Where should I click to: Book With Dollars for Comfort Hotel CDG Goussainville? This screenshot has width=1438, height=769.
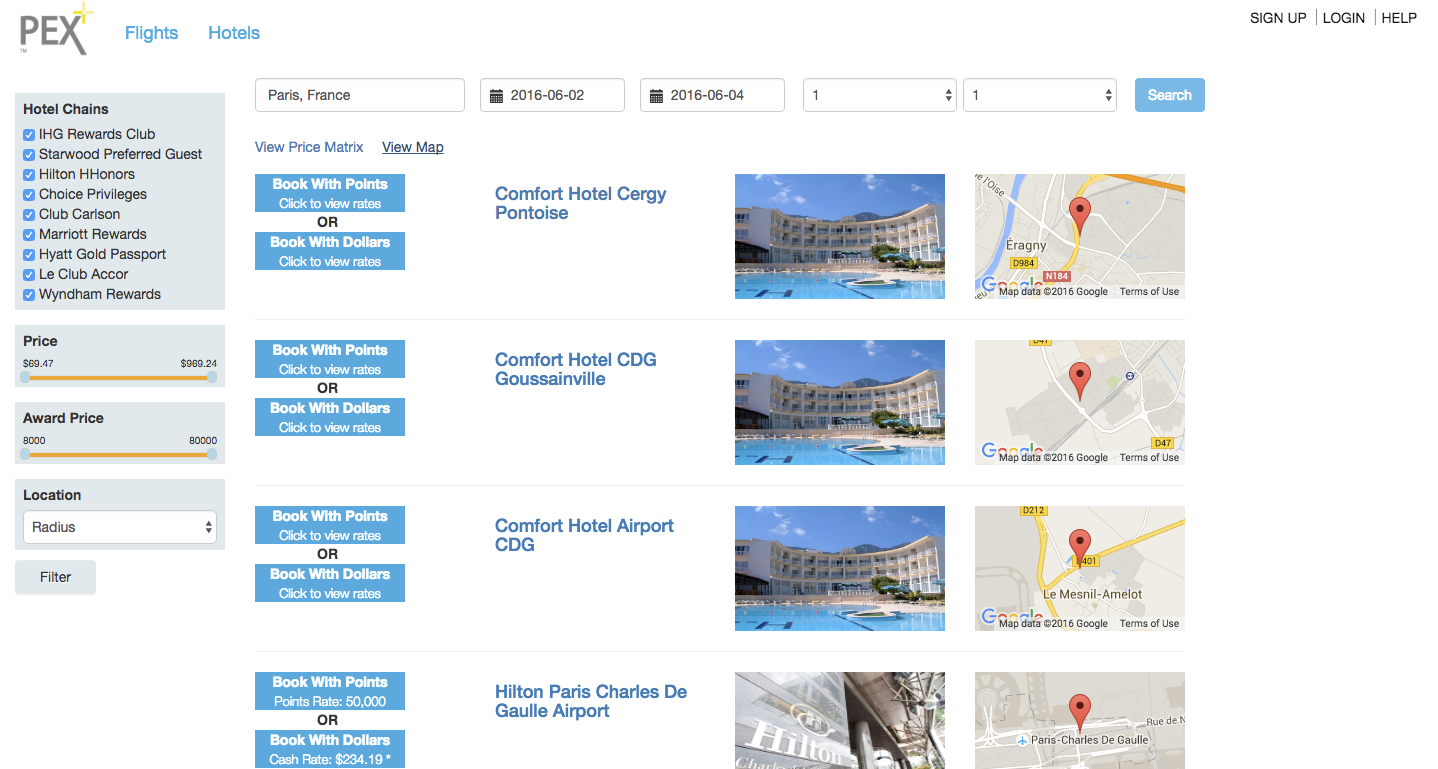point(330,417)
